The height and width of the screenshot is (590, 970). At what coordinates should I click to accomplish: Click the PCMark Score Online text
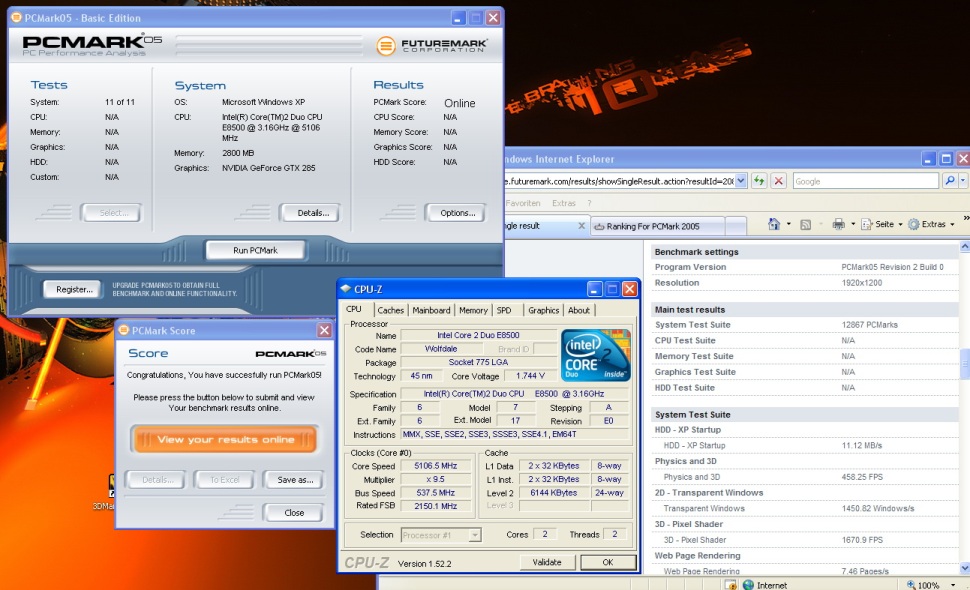coord(460,103)
